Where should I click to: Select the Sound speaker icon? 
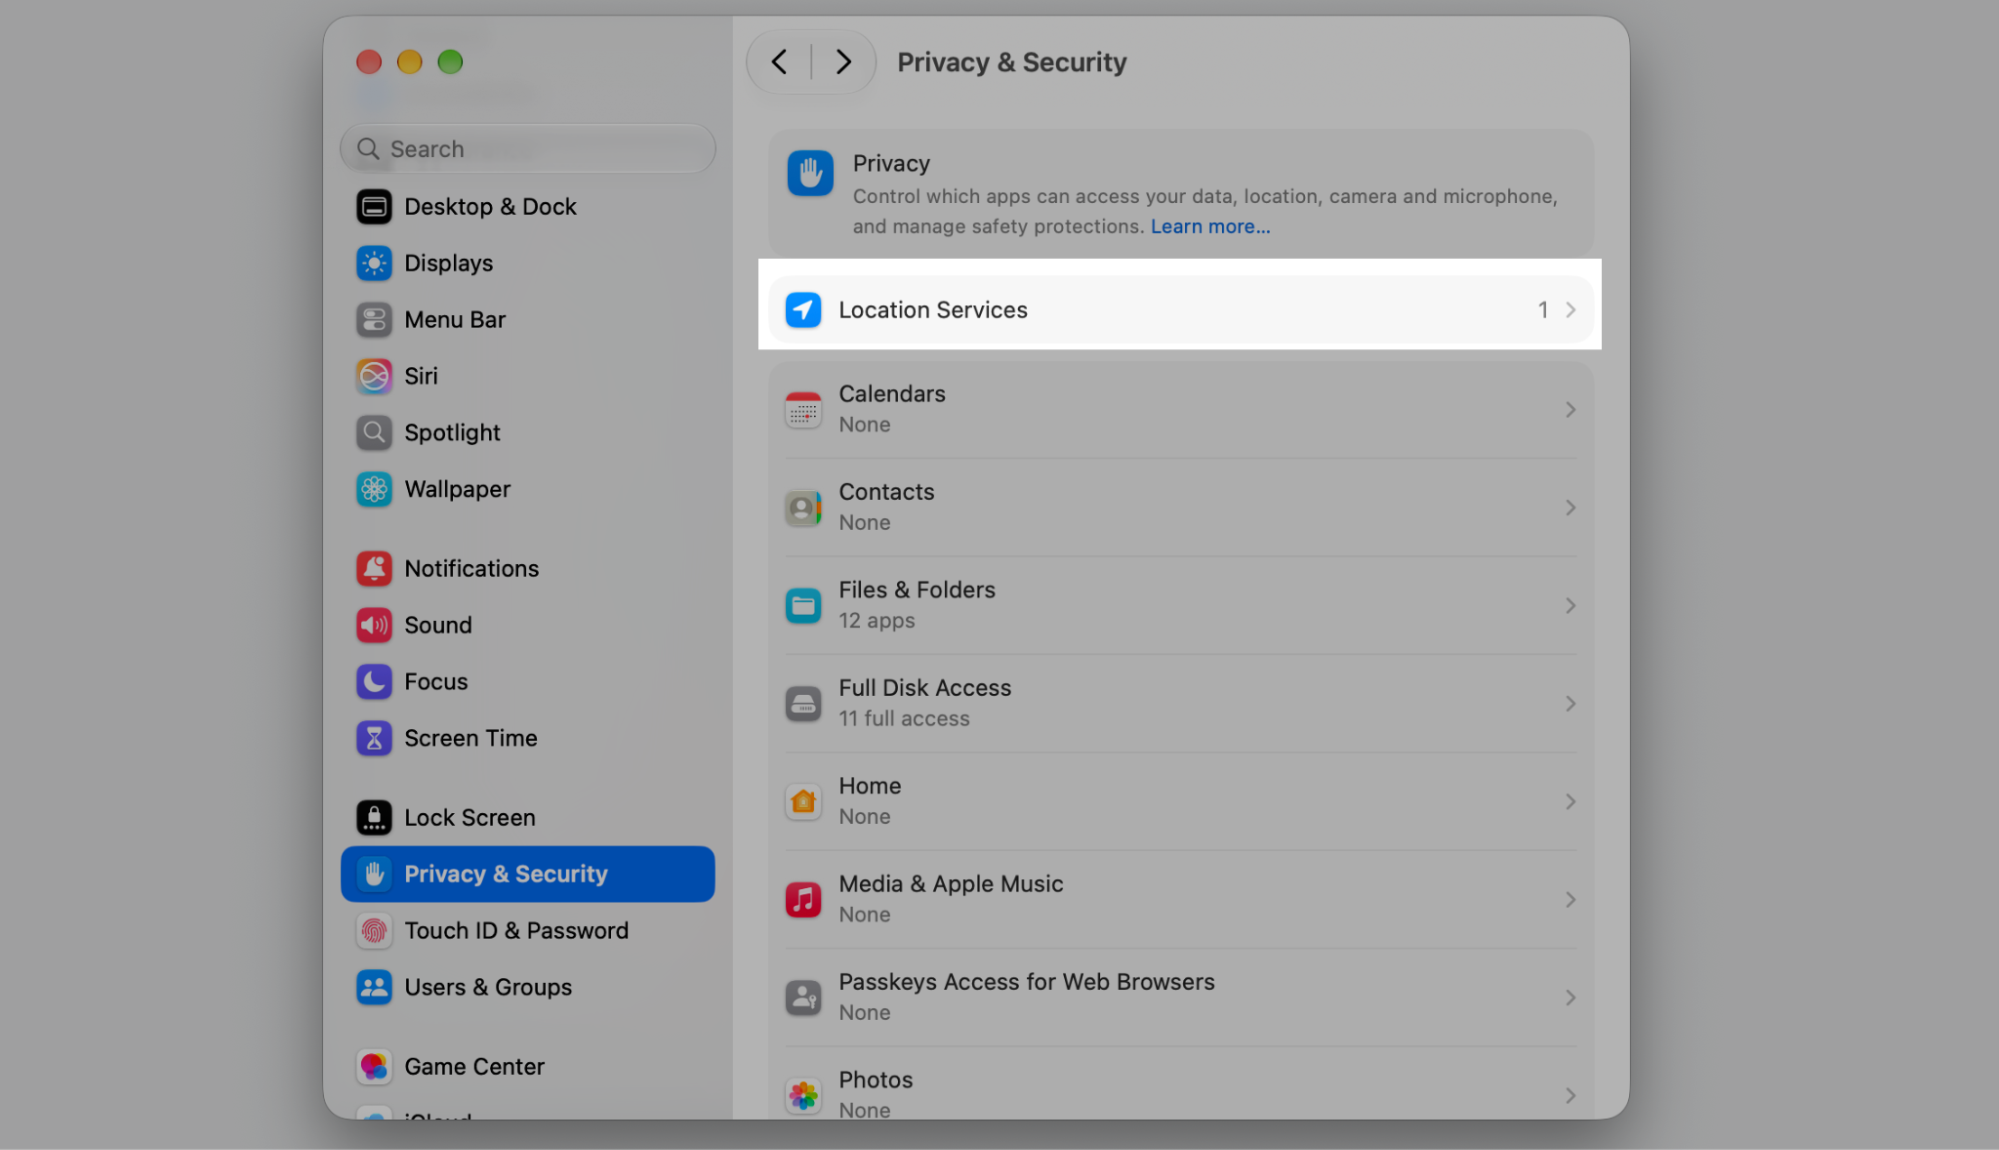pyautogui.click(x=374, y=625)
